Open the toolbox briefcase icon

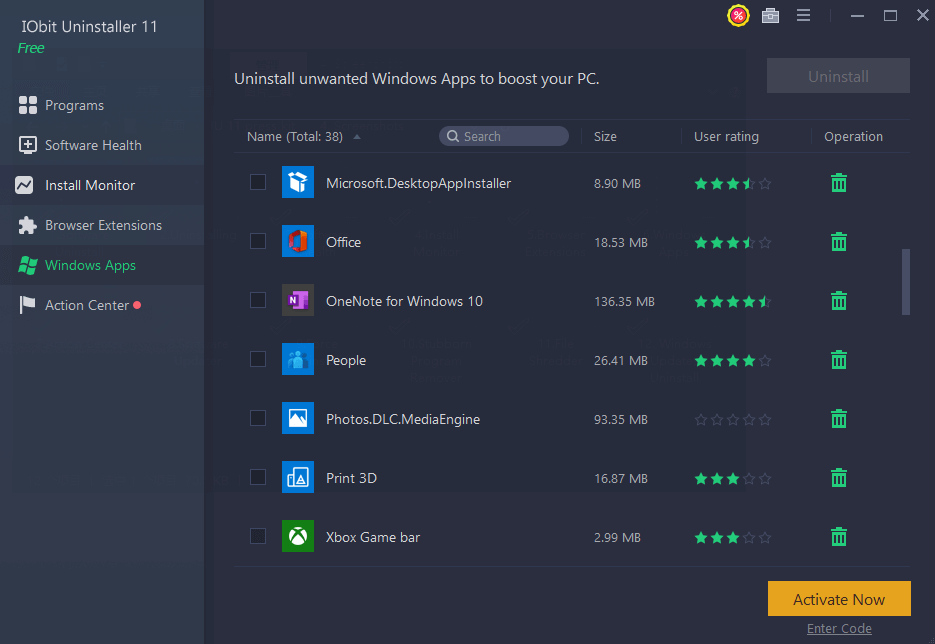tap(770, 16)
